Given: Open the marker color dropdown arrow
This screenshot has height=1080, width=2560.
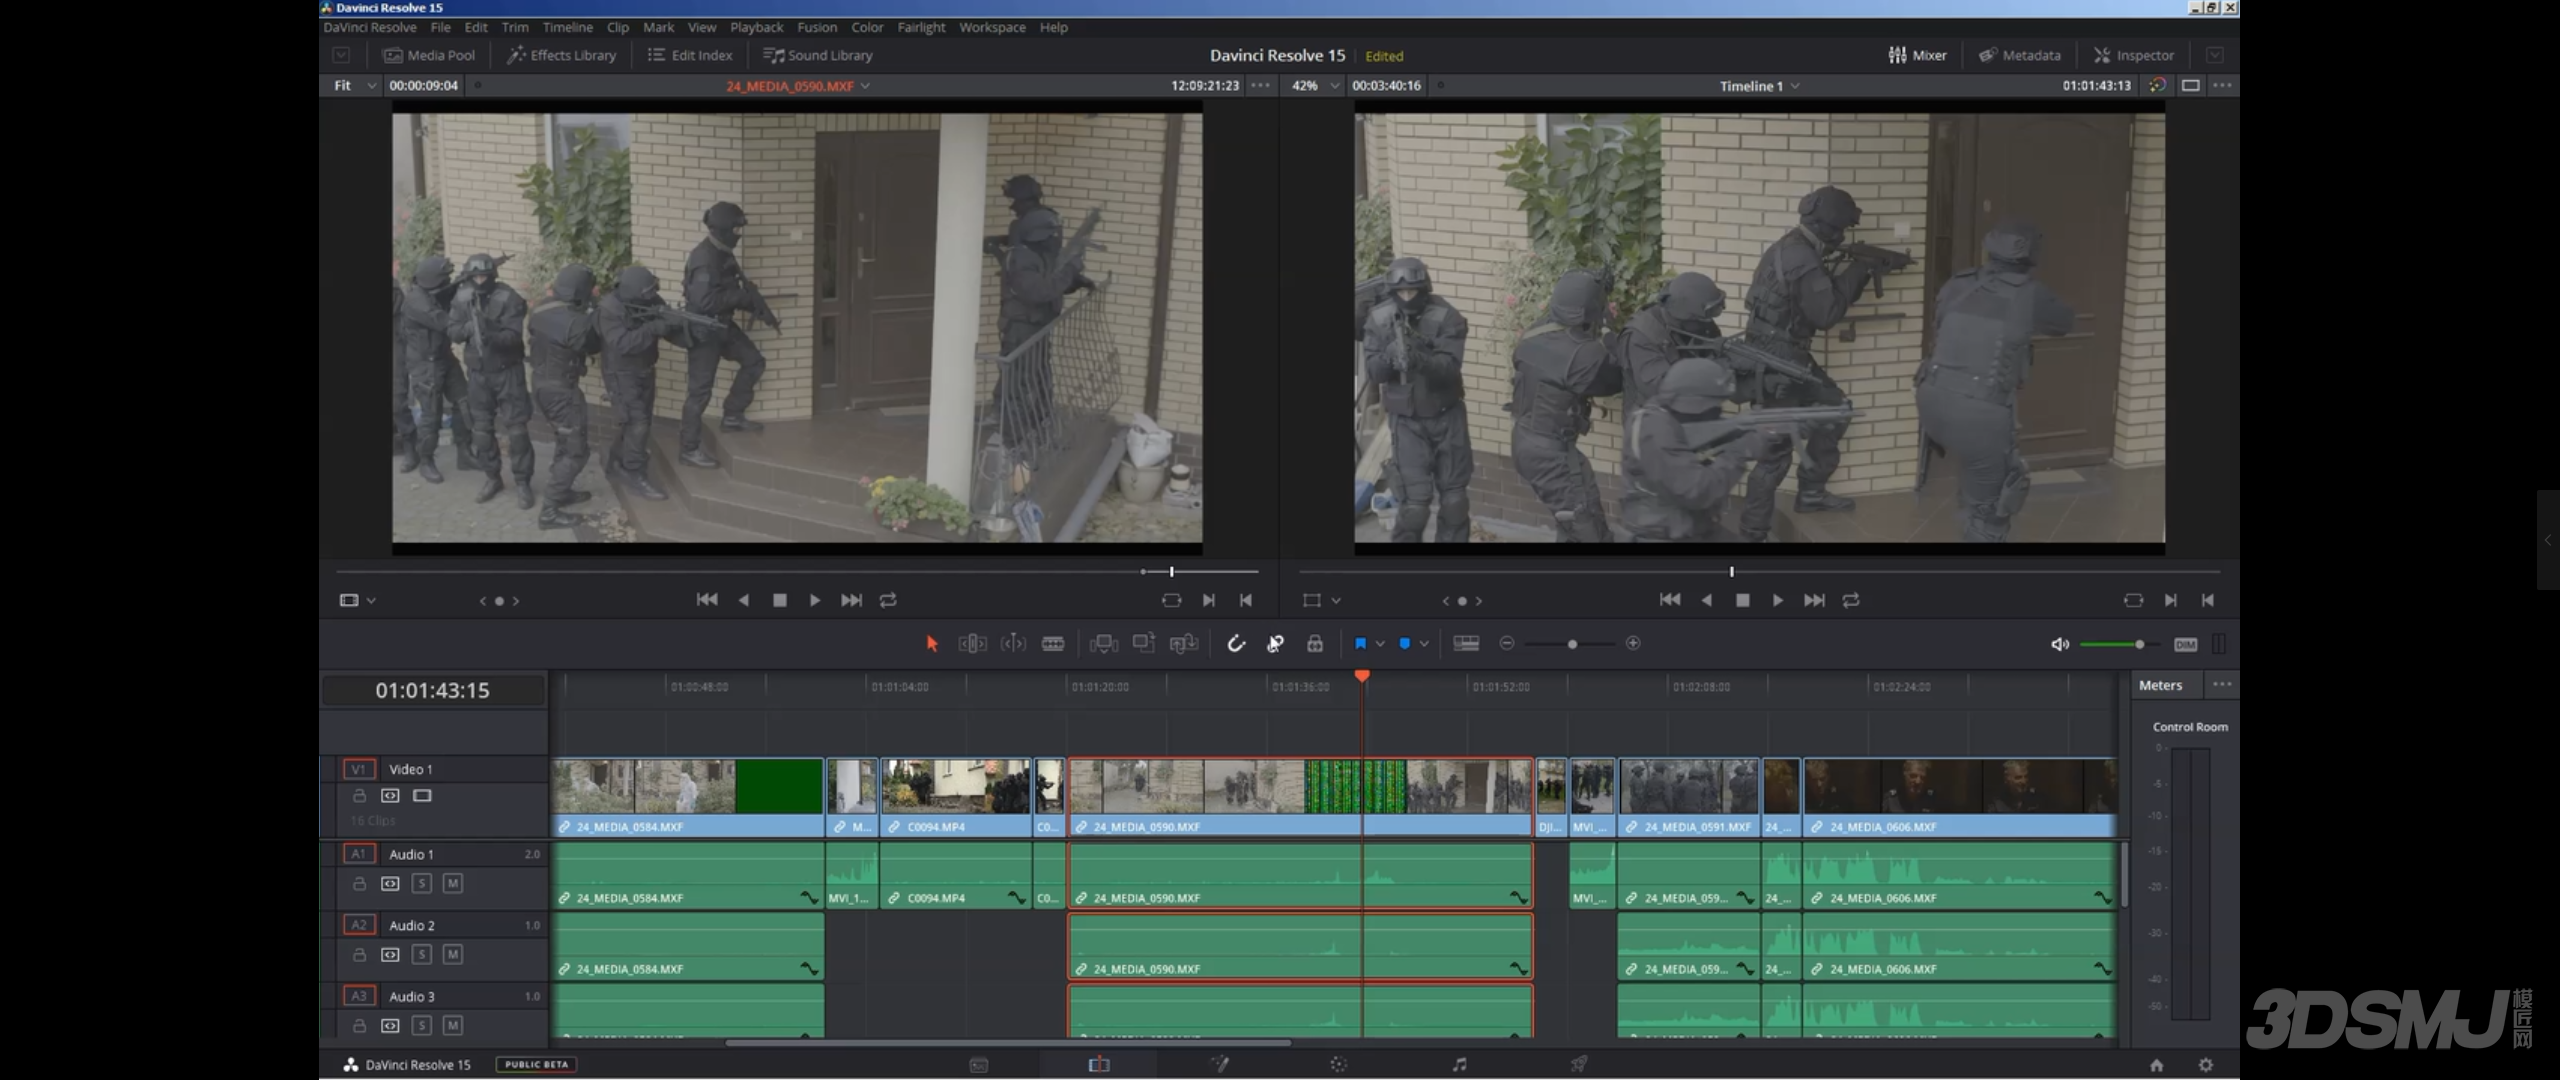Looking at the screenshot, I should 1424,644.
